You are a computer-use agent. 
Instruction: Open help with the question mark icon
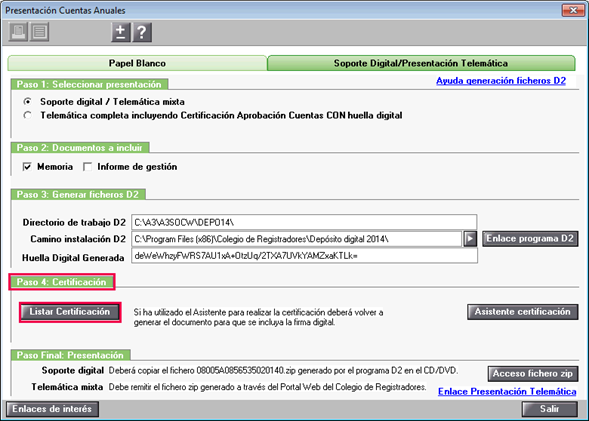pyautogui.click(x=142, y=32)
